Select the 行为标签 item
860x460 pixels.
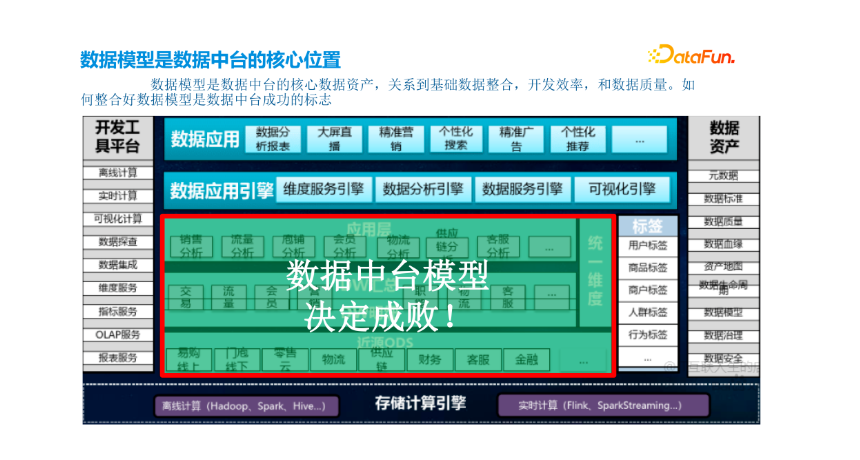pos(648,334)
